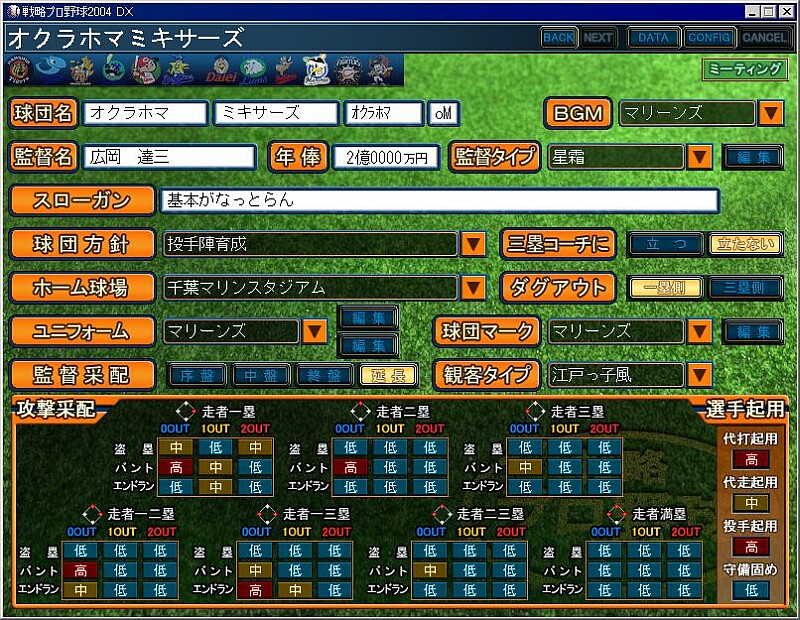Open the ユニフォーム dropdown arrow

coord(314,332)
